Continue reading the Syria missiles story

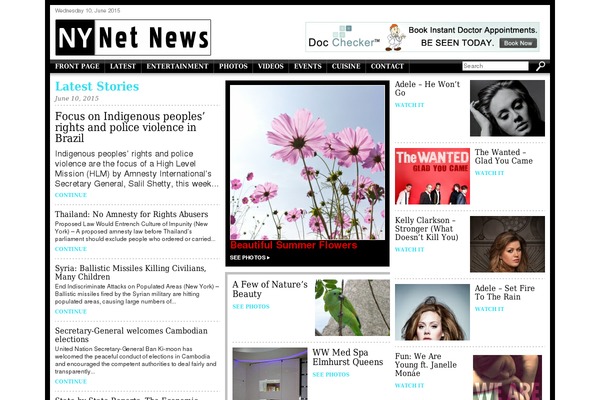click(x=71, y=311)
